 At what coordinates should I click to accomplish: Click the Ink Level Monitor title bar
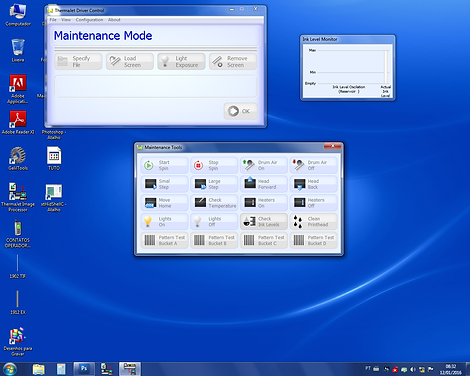(348, 39)
